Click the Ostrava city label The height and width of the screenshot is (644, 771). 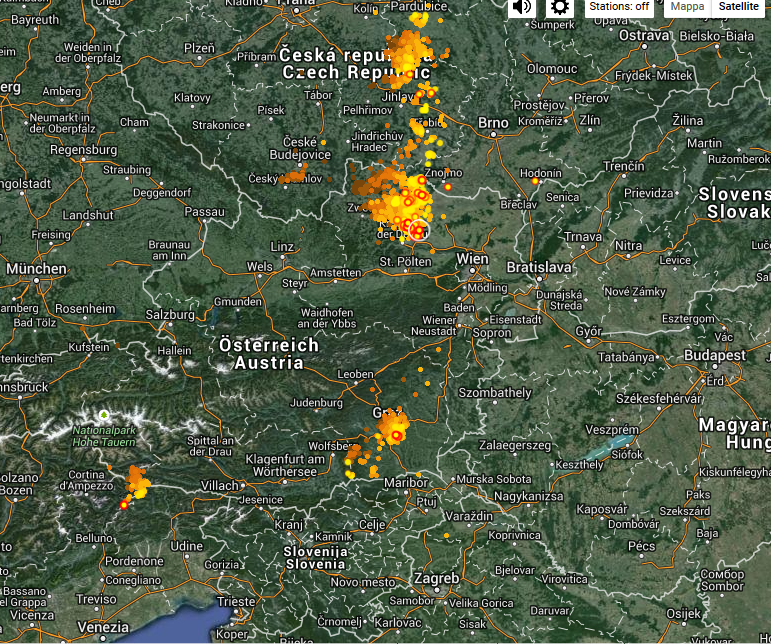[644, 35]
